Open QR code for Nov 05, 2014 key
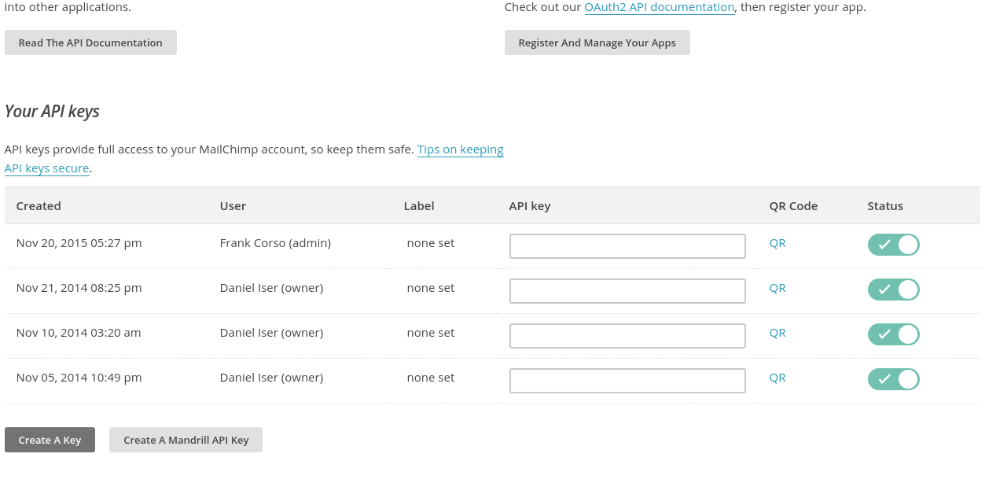This screenshot has width=1000, height=487. 777,378
